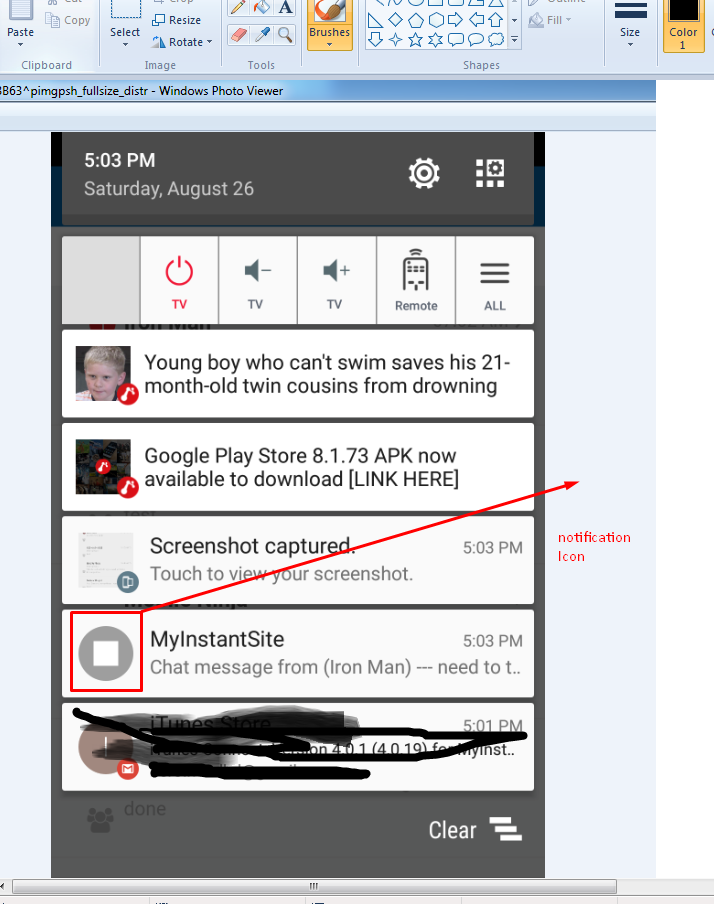Viewport: 714px width, 904px height.
Task: Click the boy photo thumbnail
Action: point(103,373)
